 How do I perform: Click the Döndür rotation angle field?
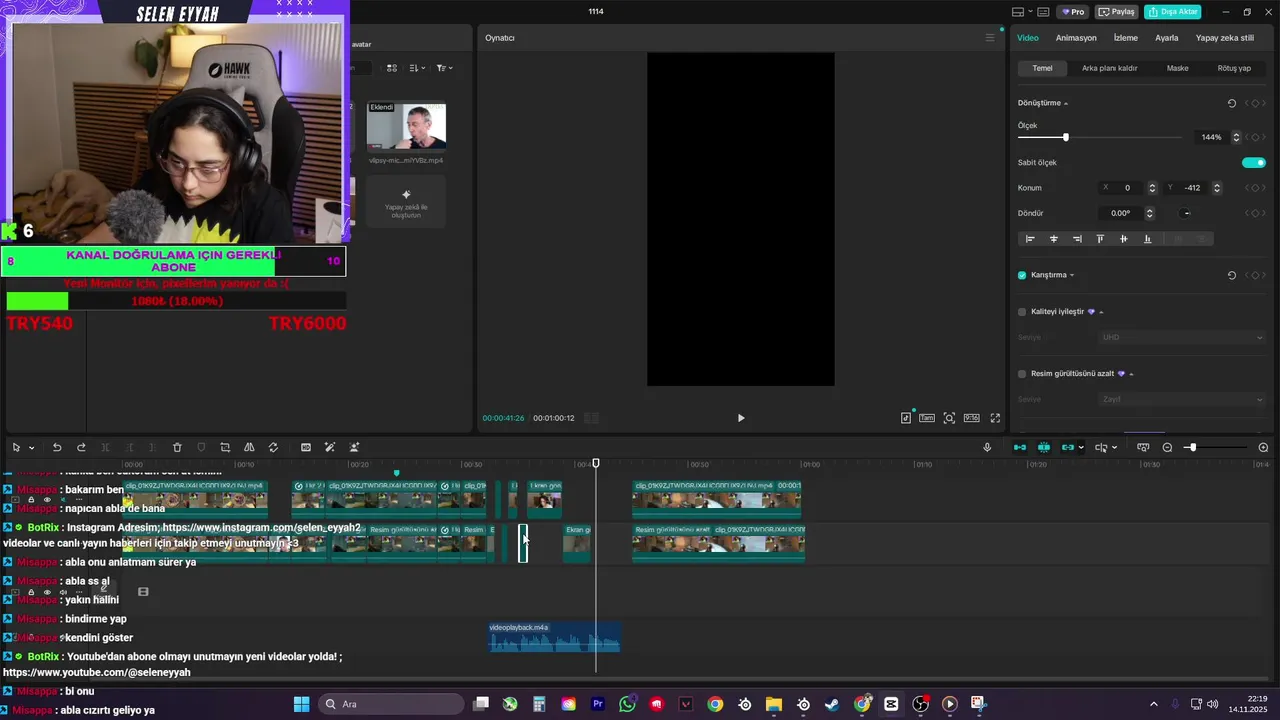pos(1120,213)
